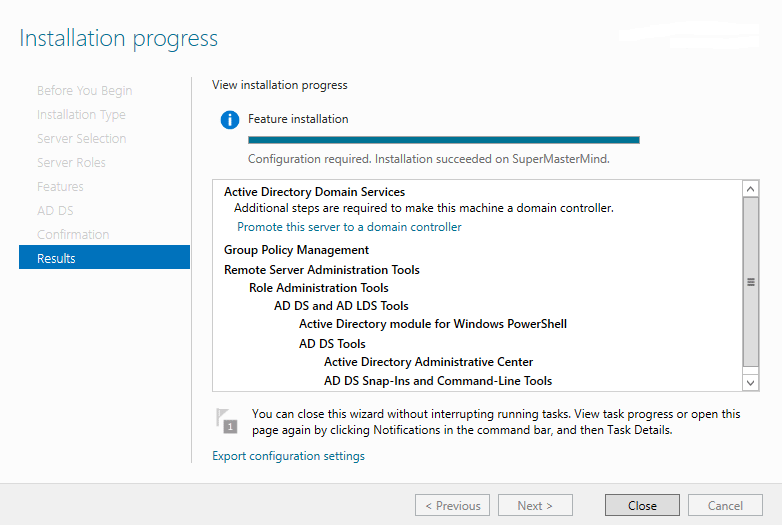Select the Confirmation step in the sidebar
This screenshot has height=525, width=782.
[x=73, y=234]
